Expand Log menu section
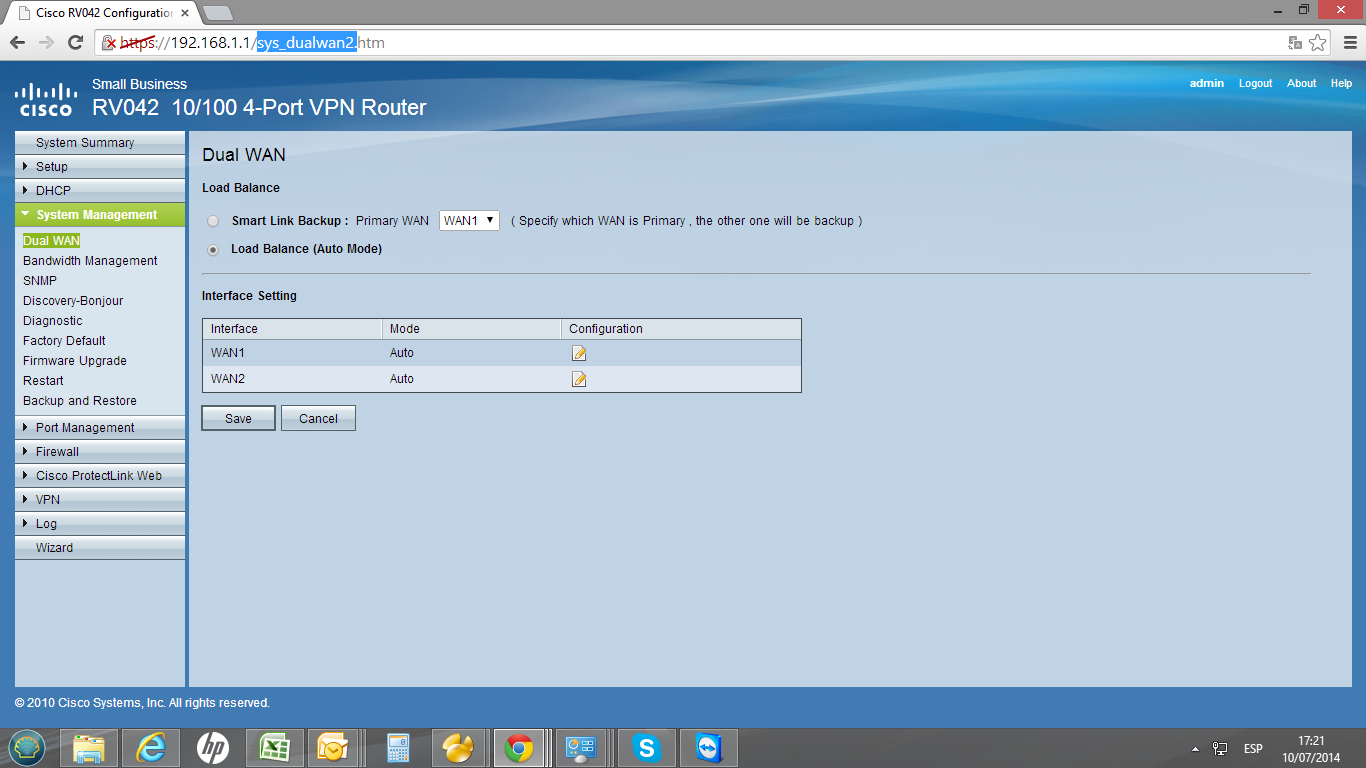1366x768 pixels. point(100,524)
